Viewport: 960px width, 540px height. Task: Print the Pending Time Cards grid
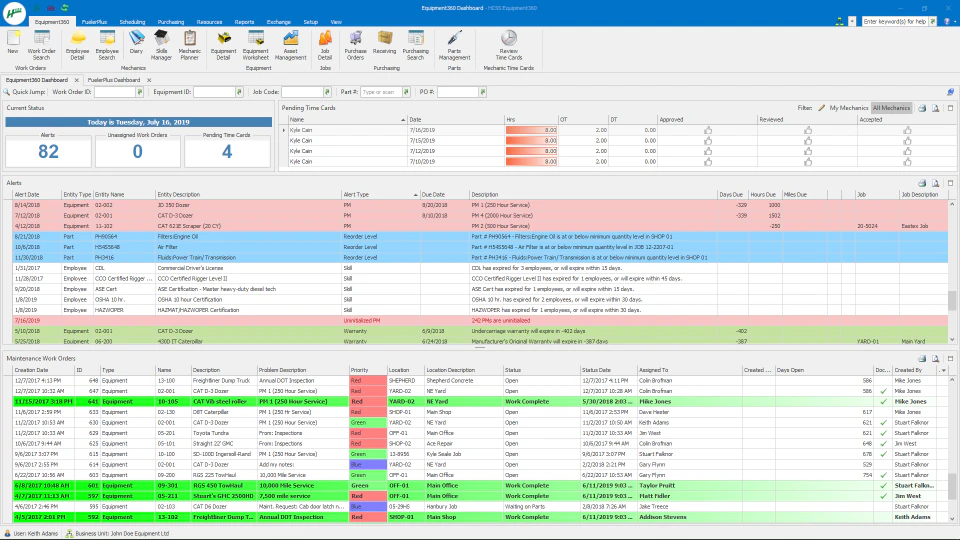point(922,108)
